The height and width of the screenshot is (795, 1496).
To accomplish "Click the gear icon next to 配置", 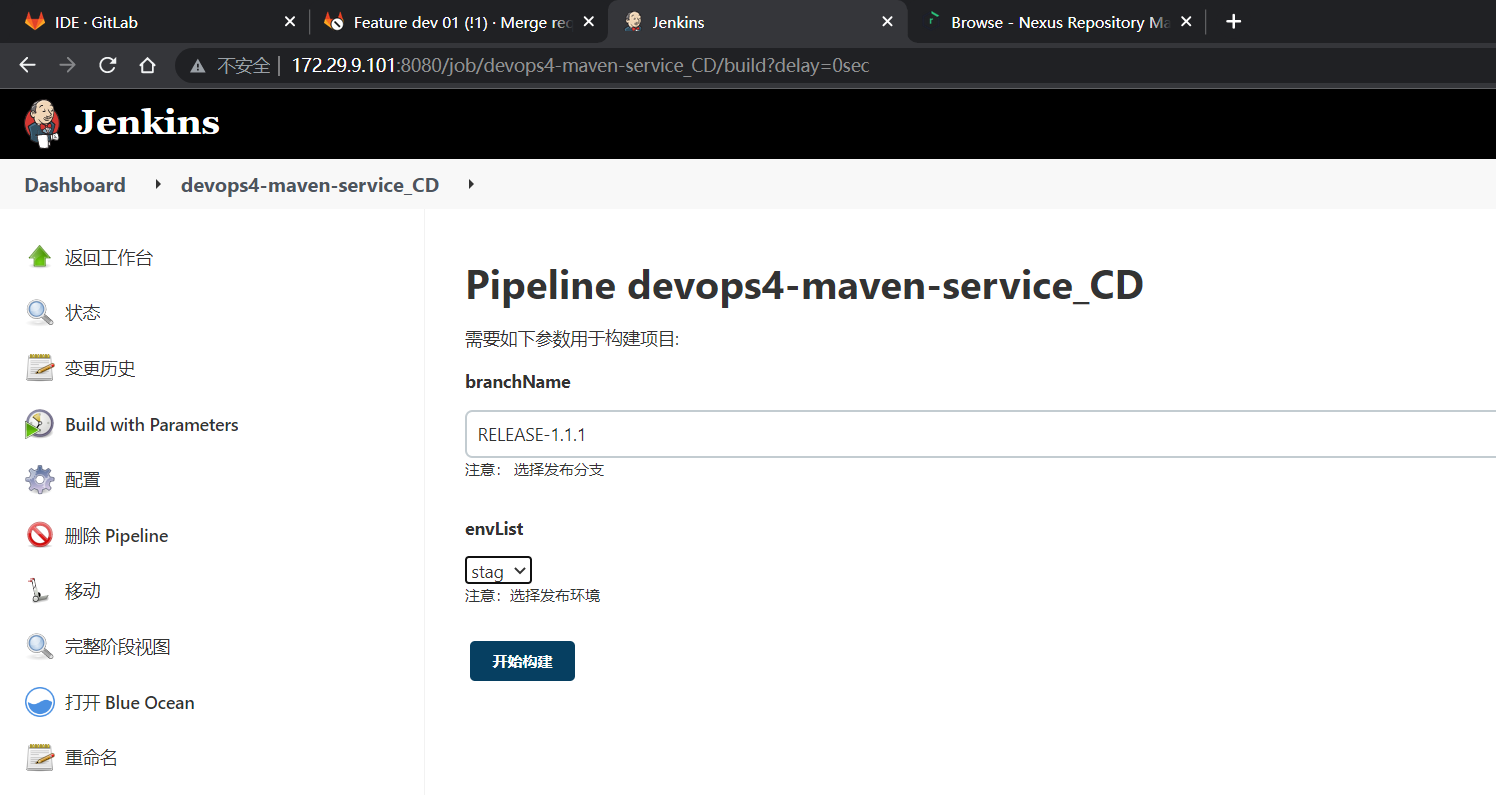I will point(40,480).
